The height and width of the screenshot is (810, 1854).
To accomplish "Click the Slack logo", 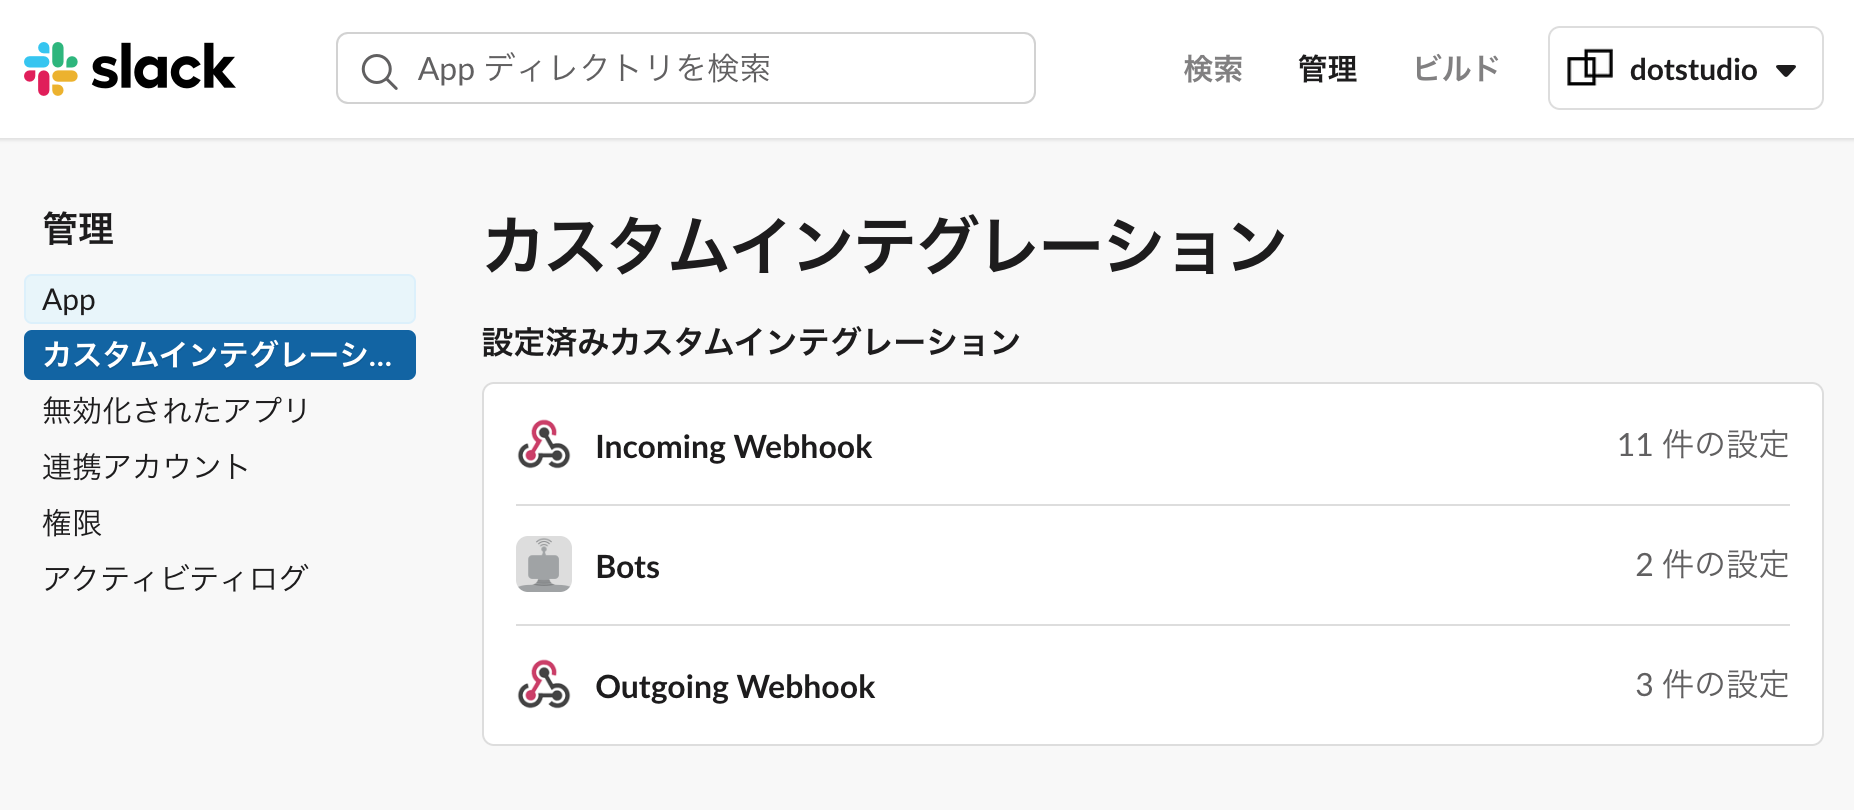I will point(130,68).
